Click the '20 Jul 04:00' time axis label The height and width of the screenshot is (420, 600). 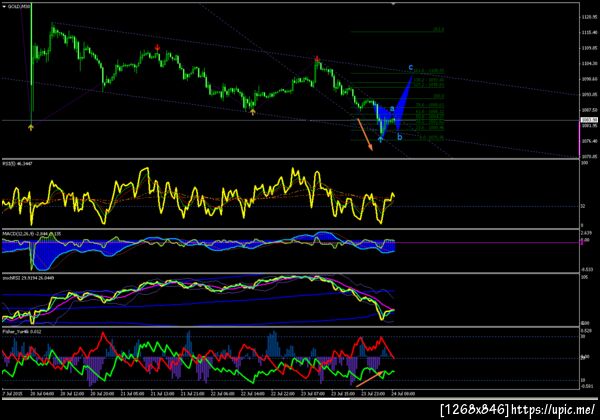pos(41,393)
